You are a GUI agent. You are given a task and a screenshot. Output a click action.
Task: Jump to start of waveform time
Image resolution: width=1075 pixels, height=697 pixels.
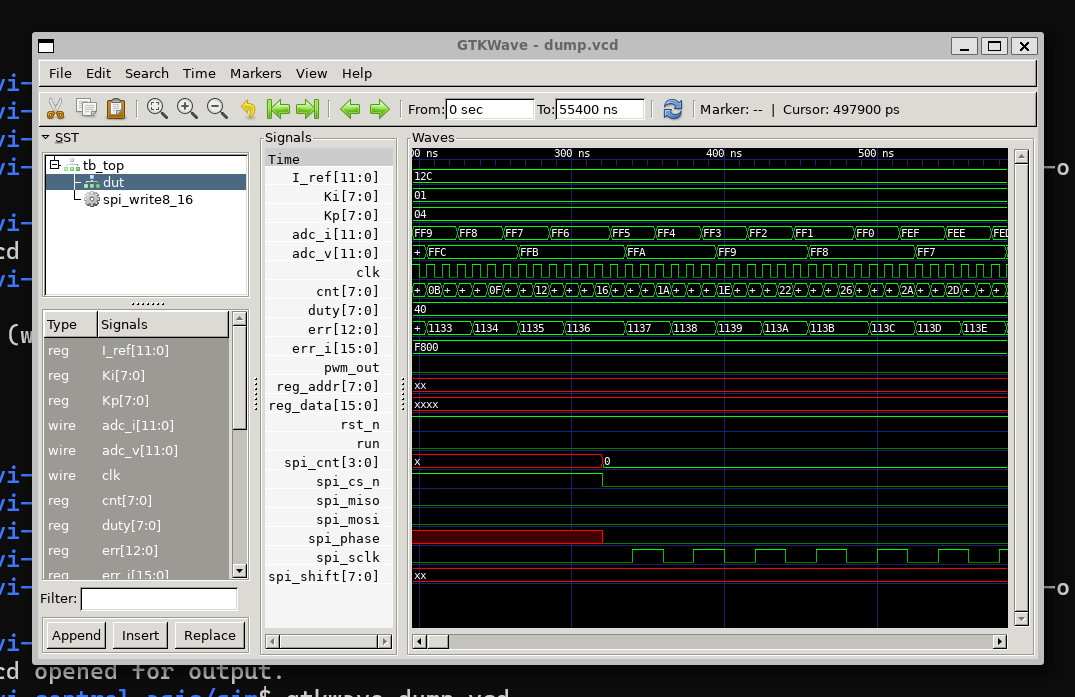278,109
